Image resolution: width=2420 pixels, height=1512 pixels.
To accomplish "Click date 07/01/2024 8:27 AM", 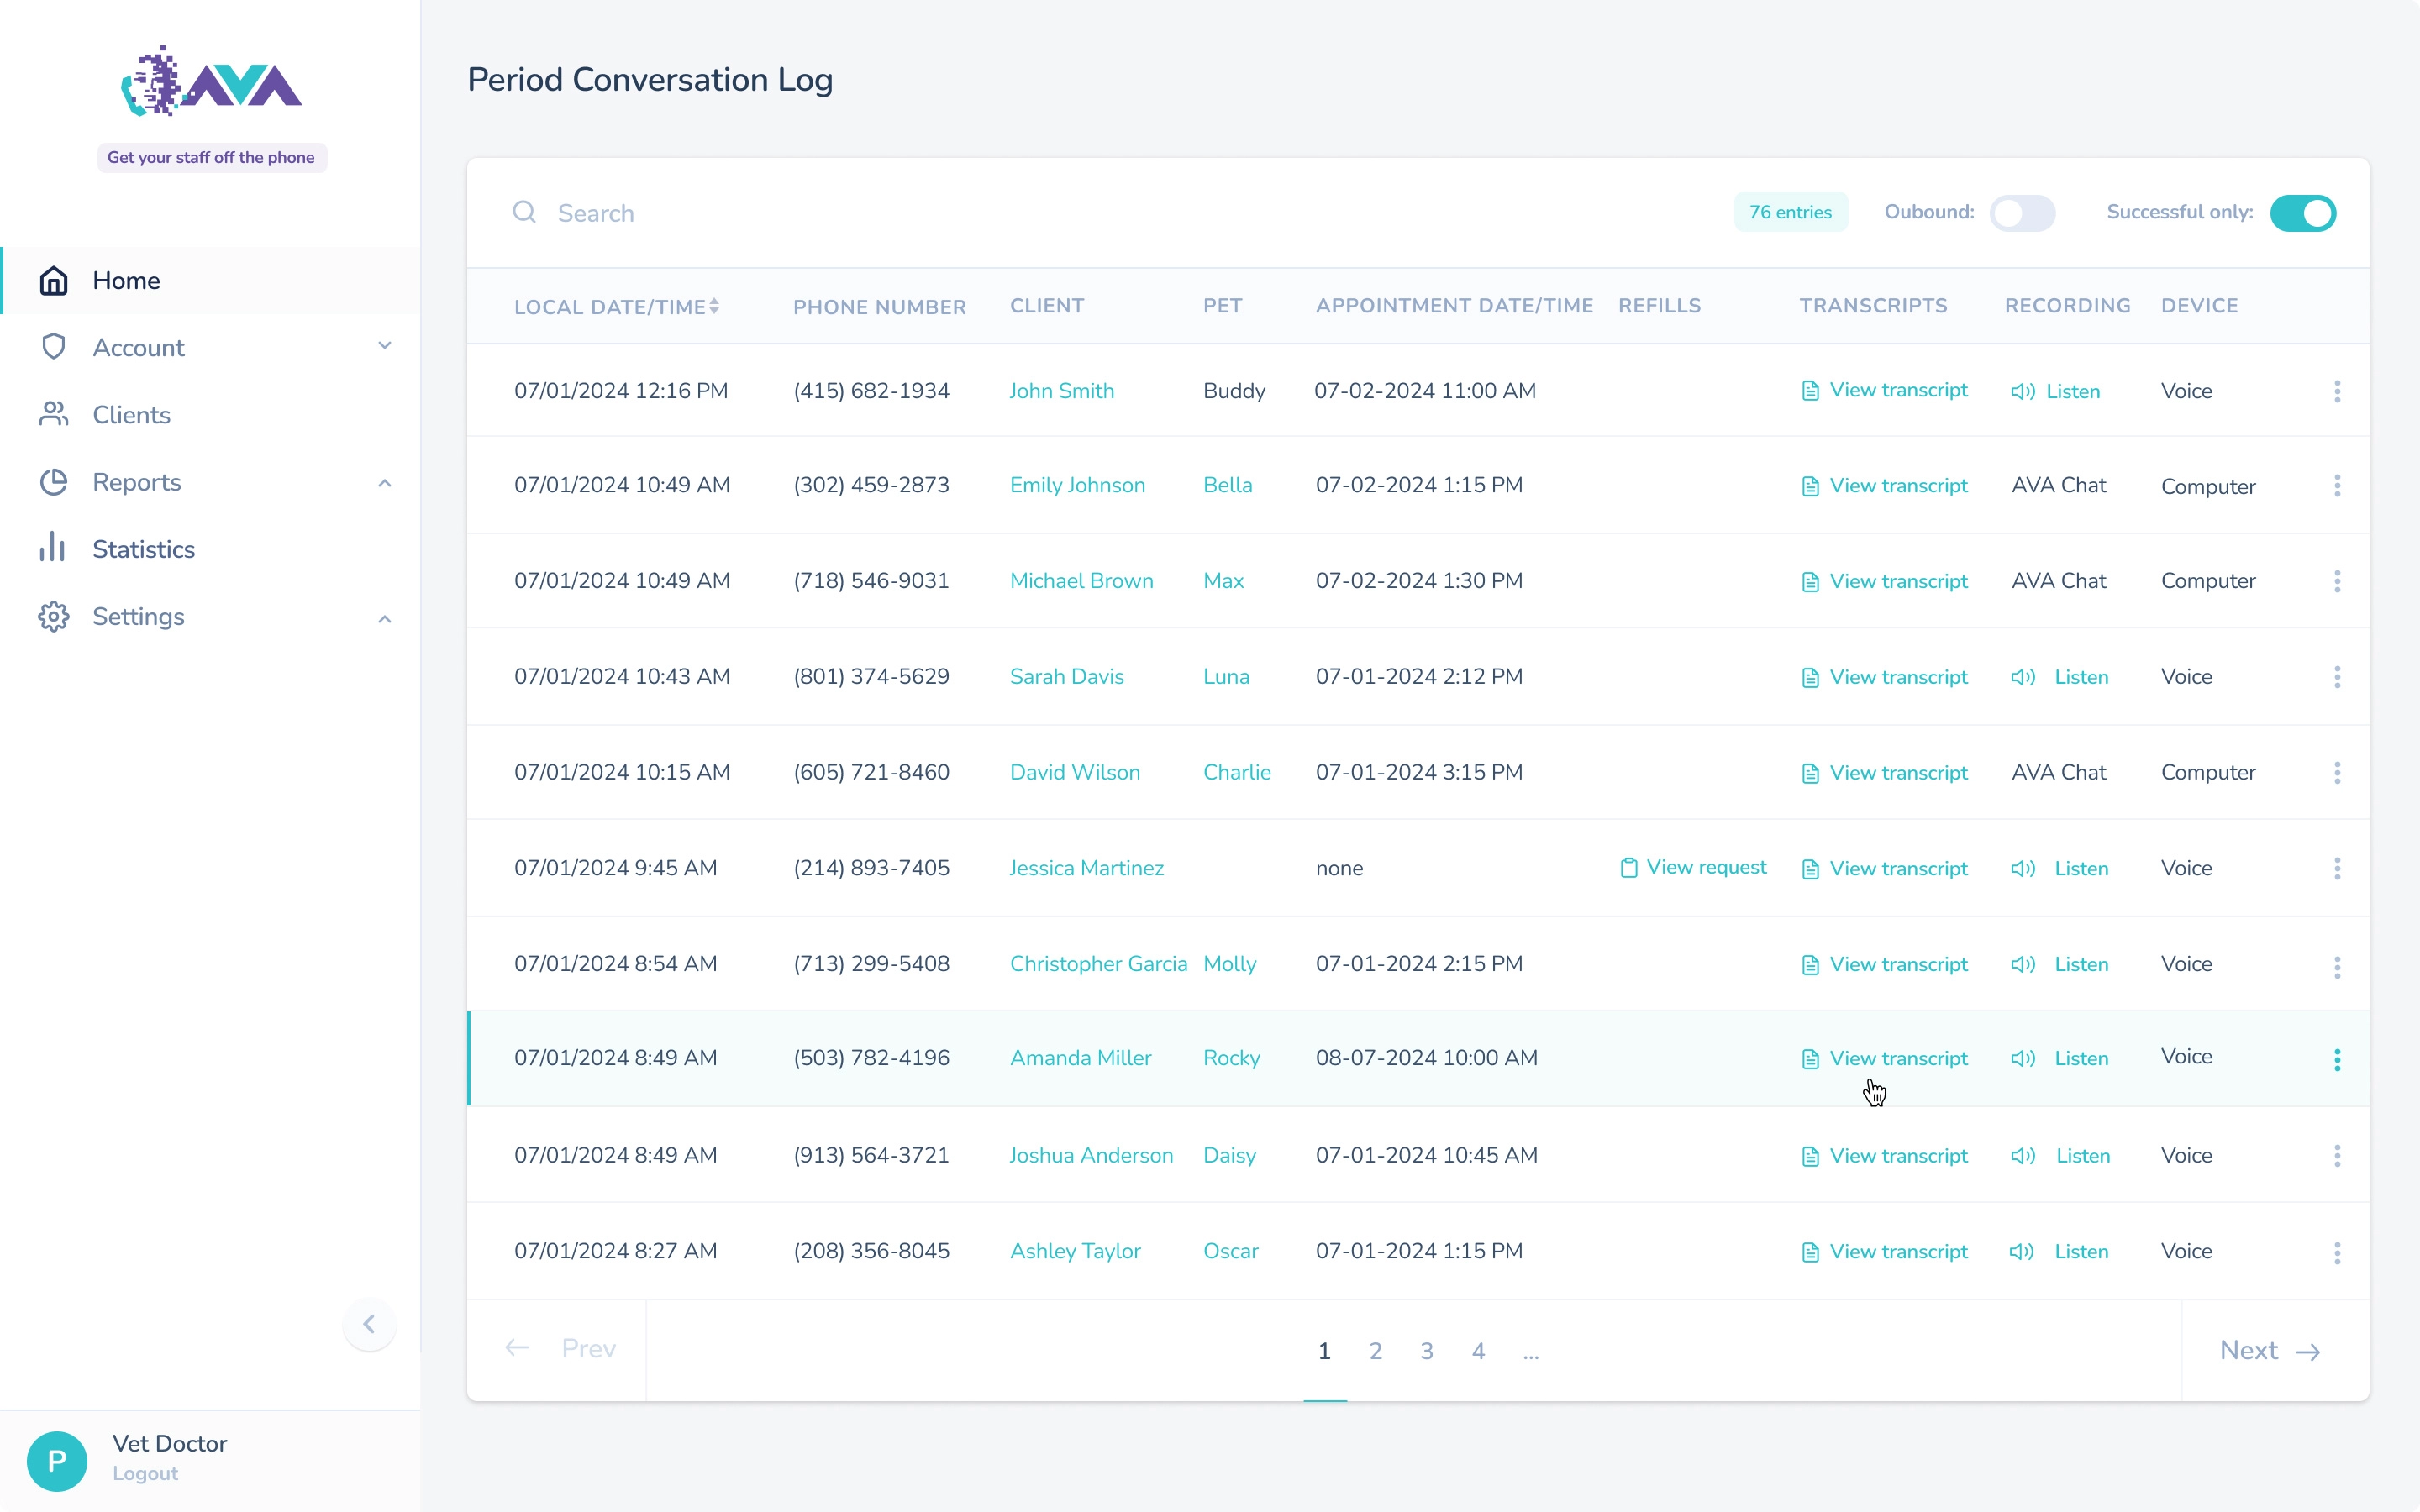I will pos(615,1251).
